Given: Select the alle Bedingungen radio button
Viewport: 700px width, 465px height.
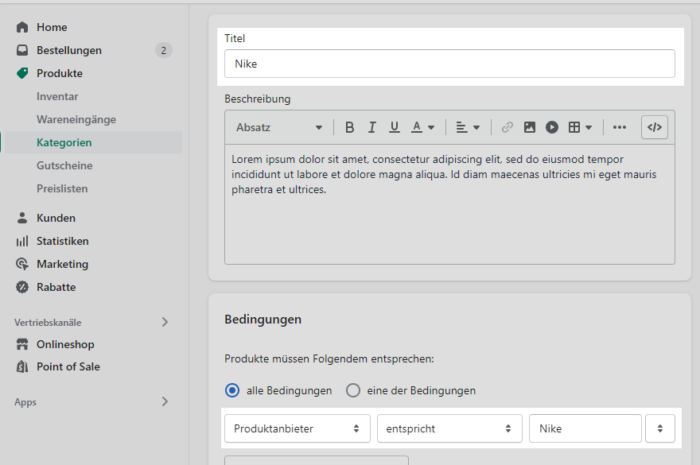Looking at the screenshot, I should pos(232,390).
